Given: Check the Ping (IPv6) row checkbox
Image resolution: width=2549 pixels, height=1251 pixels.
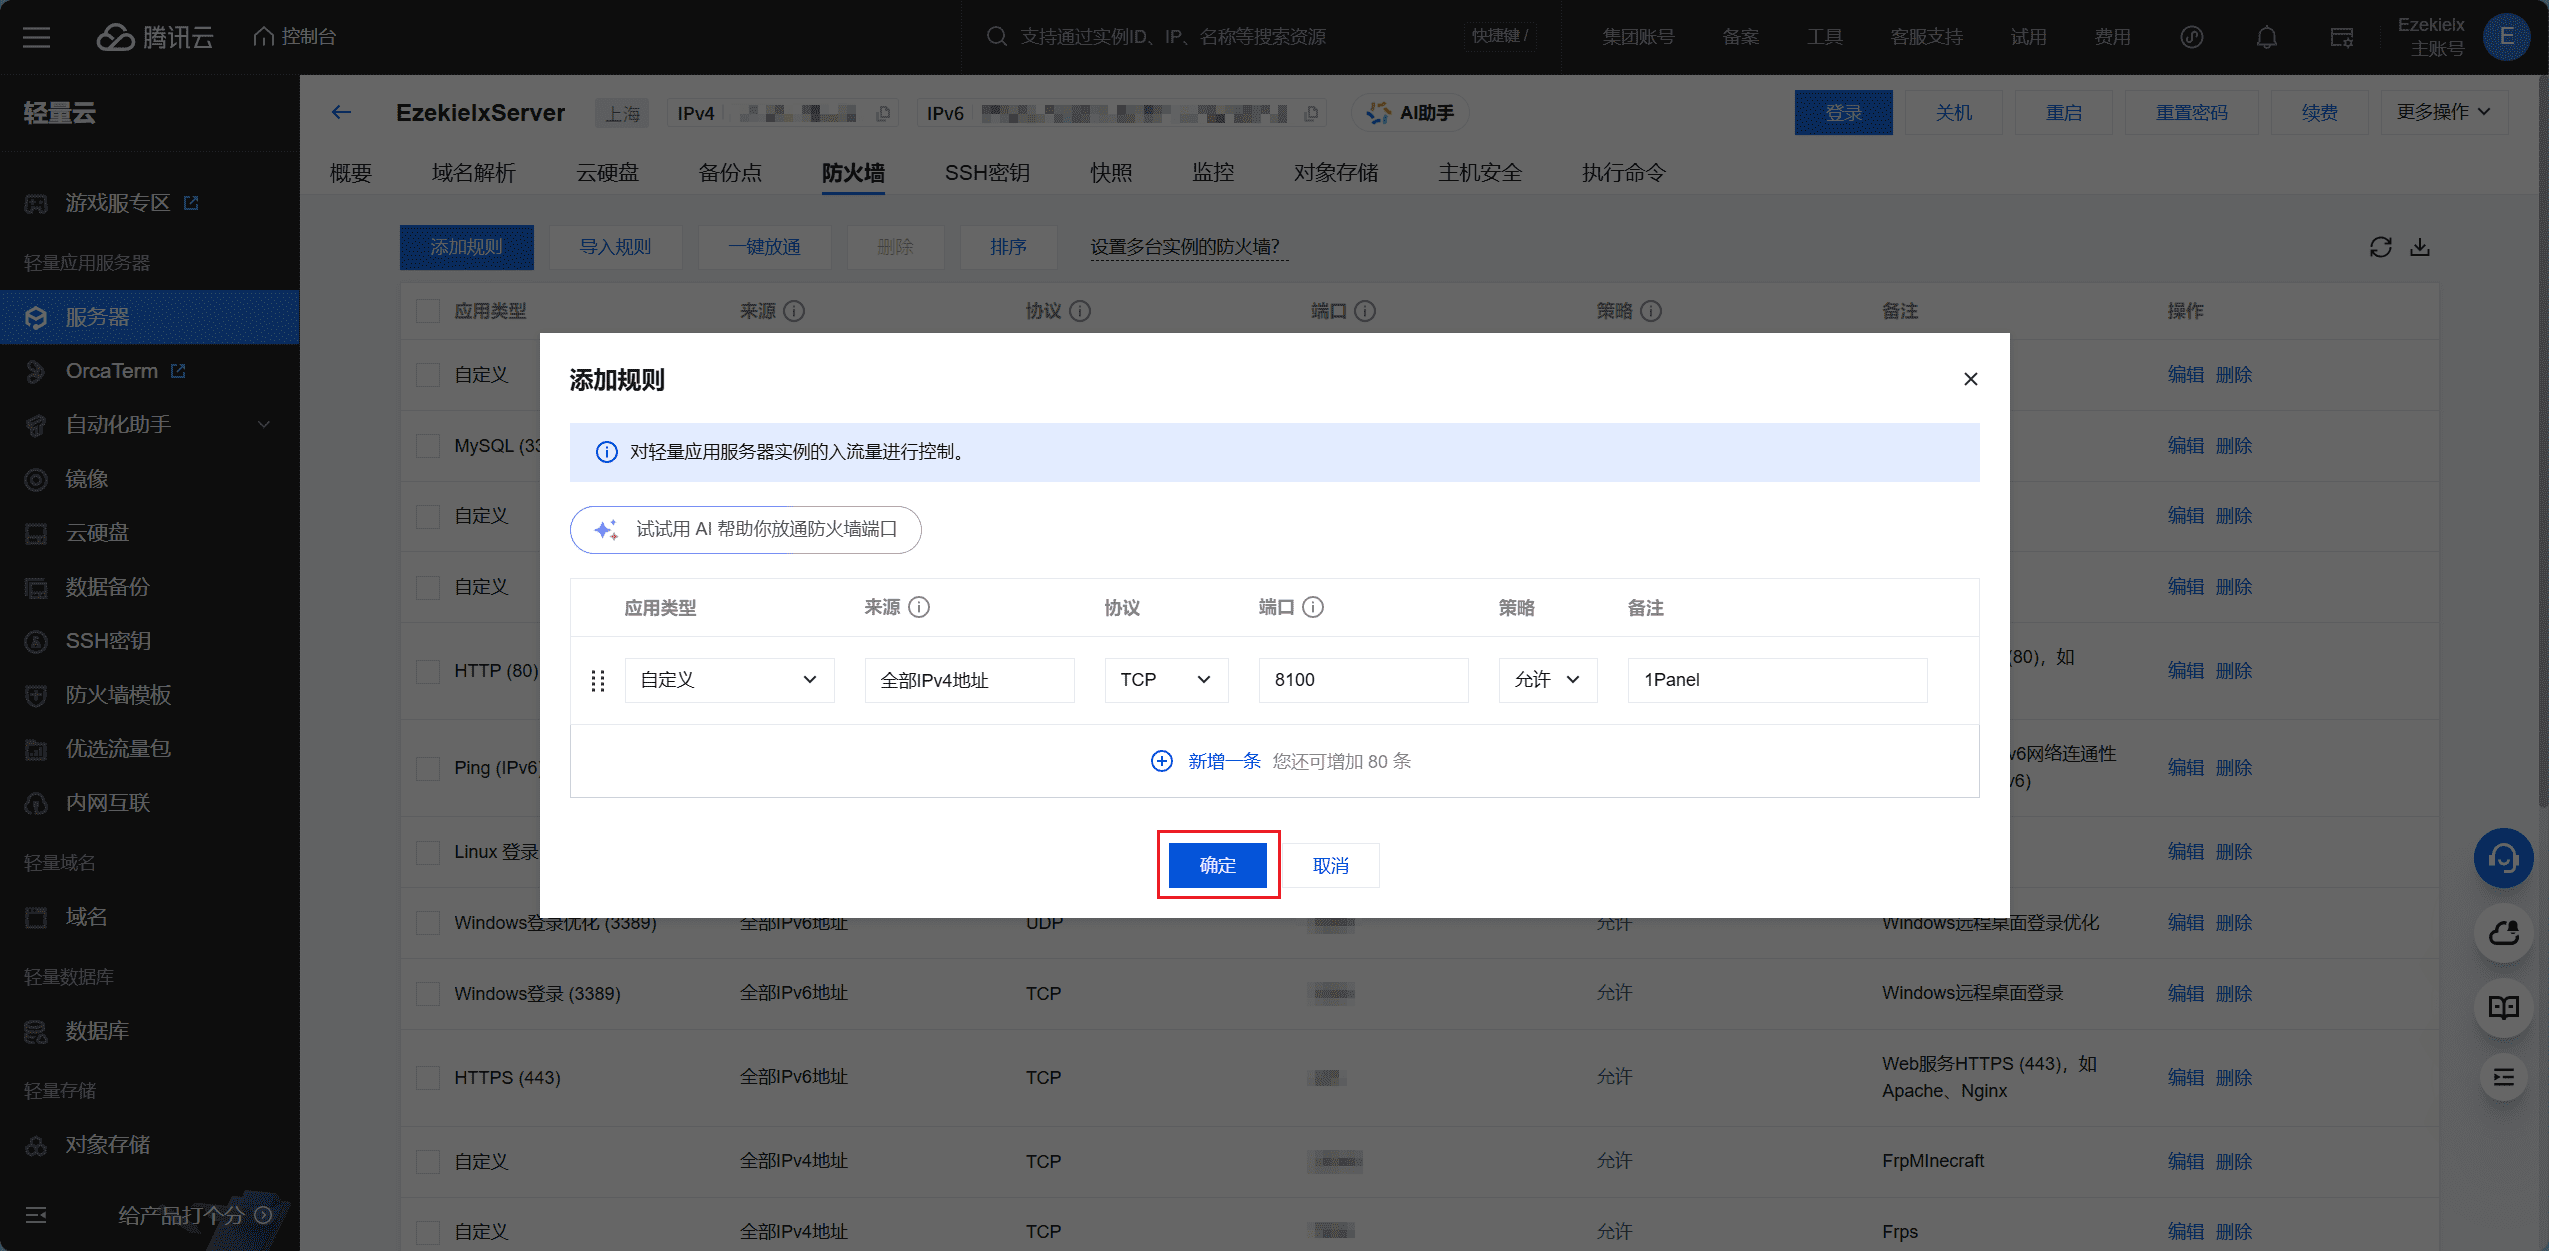Looking at the screenshot, I should pos(428,768).
